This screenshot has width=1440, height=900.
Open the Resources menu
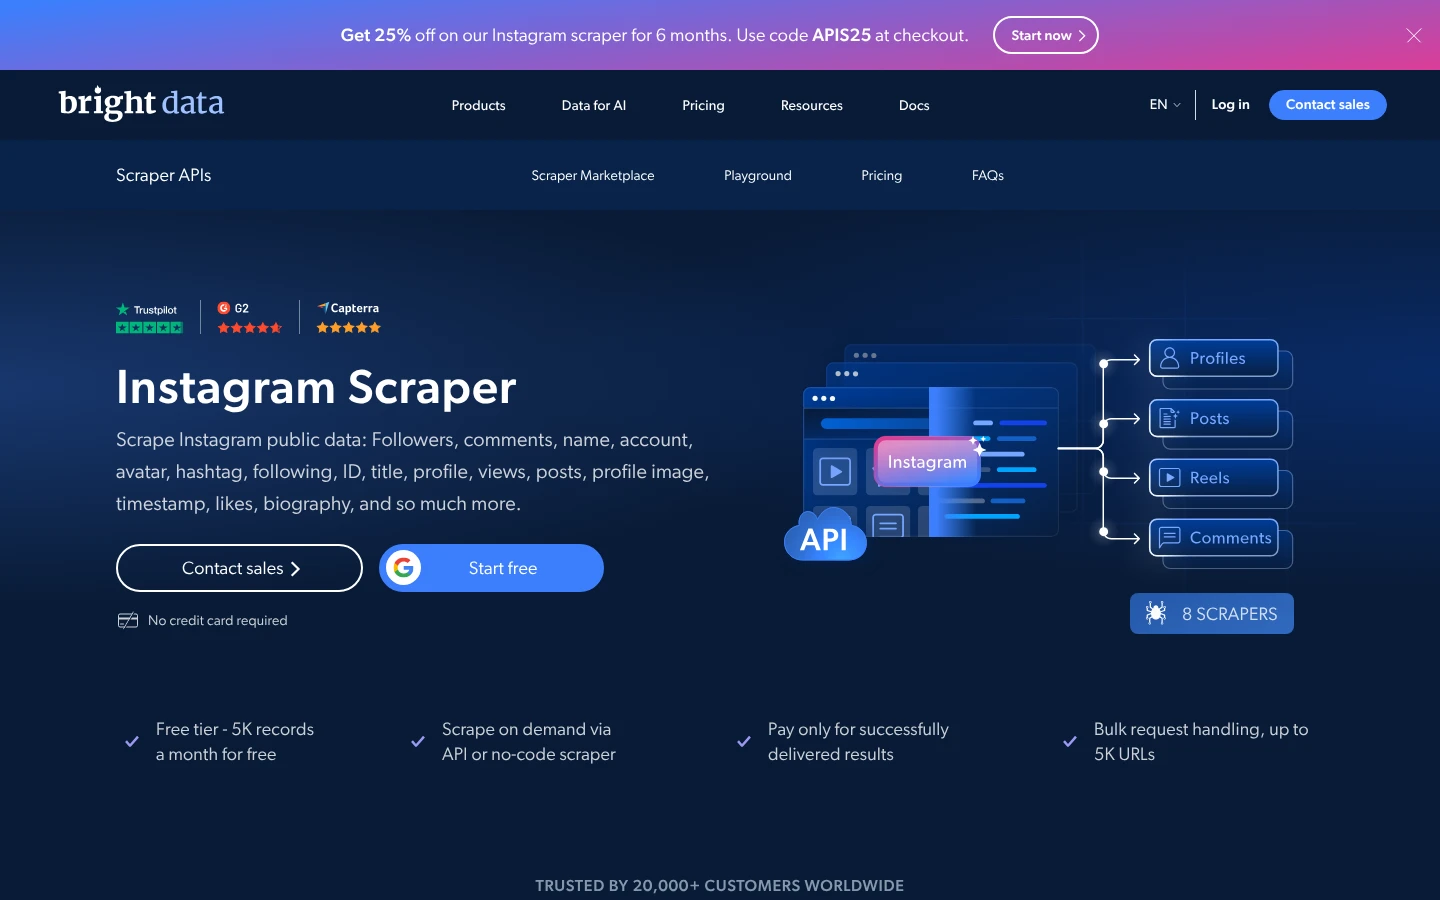click(812, 105)
